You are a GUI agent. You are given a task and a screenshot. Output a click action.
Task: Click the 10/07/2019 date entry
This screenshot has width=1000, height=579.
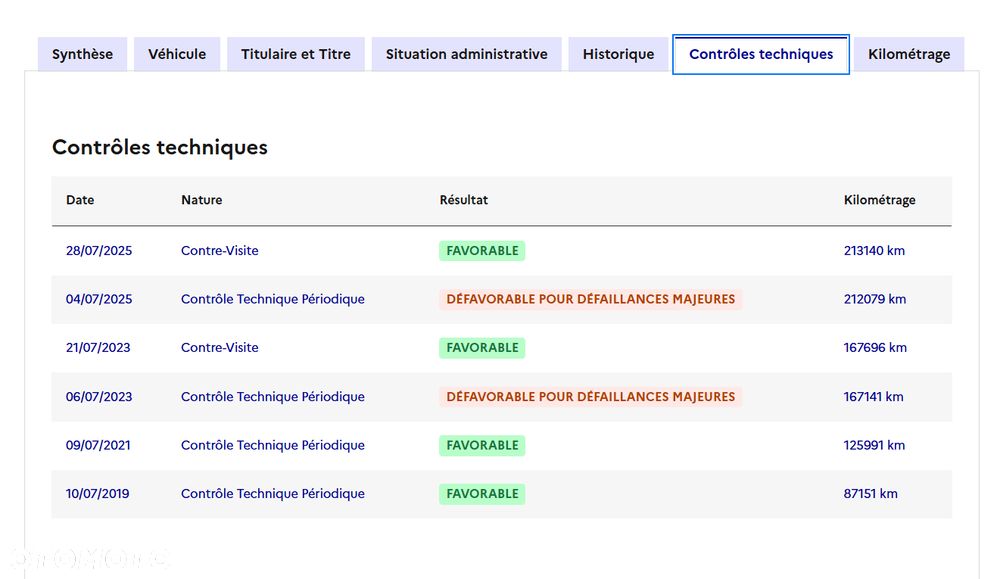click(98, 494)
